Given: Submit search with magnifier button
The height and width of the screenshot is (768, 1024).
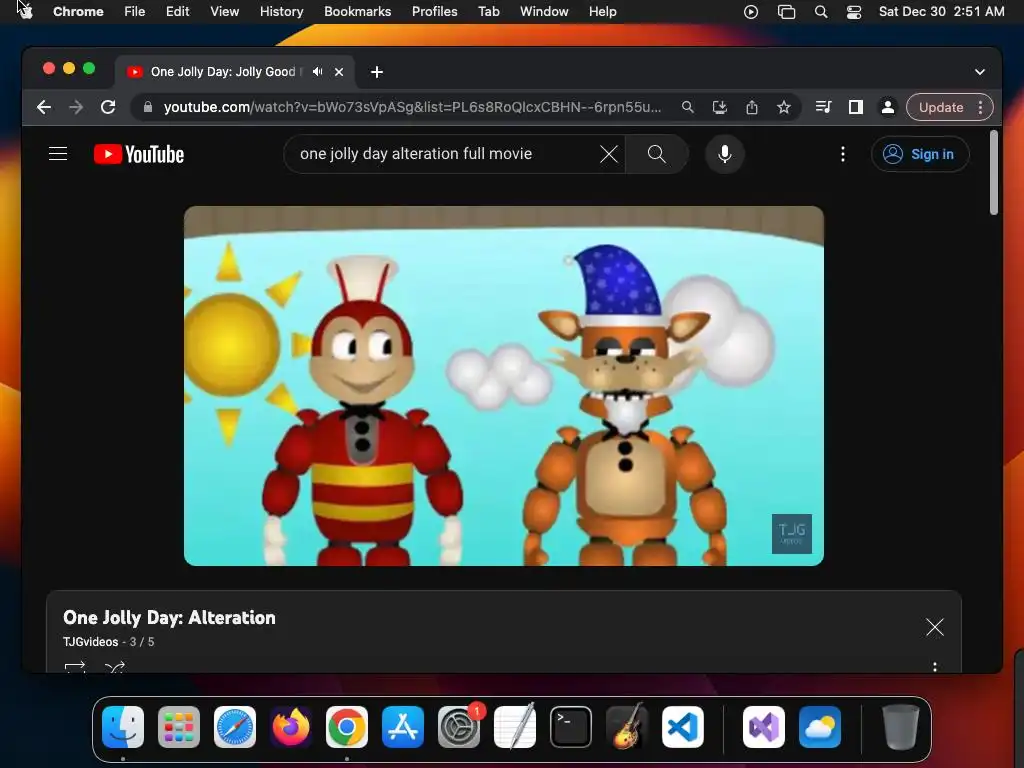Looking at the screenshot, I should (x=656, y=154).
